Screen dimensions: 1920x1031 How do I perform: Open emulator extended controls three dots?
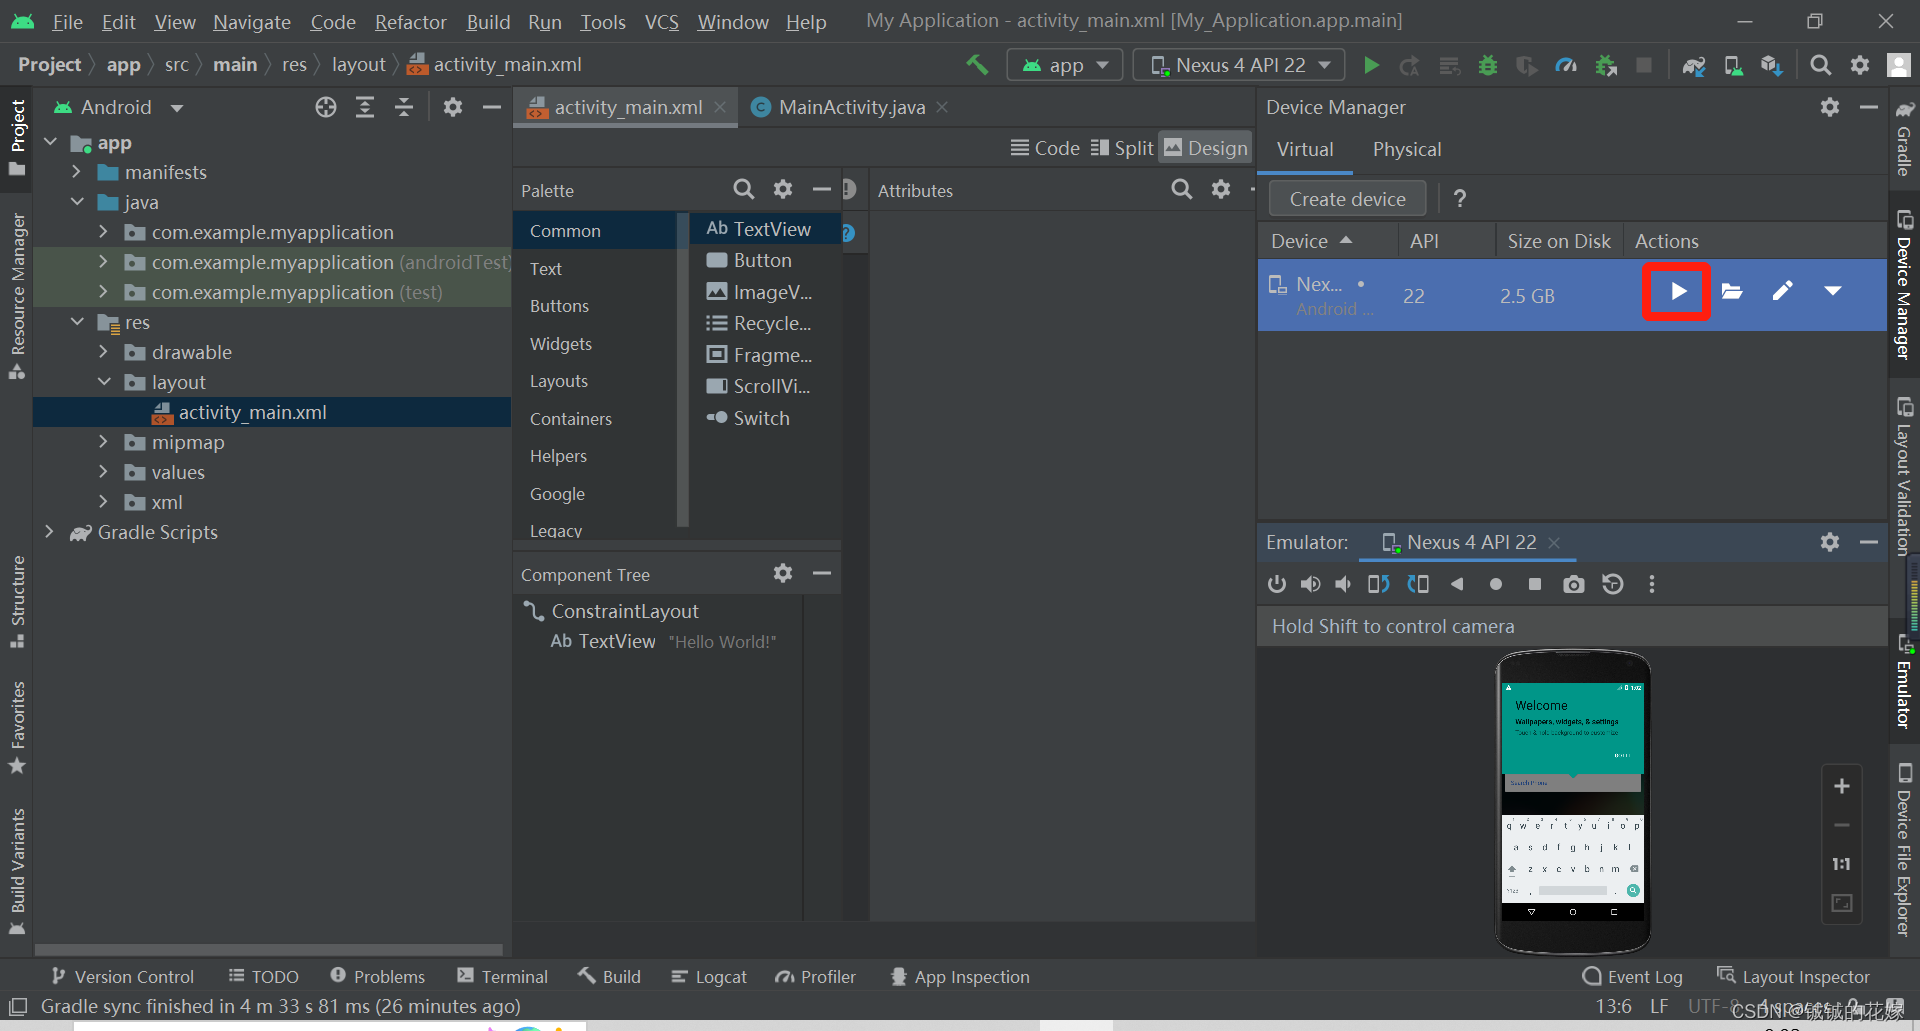1652,584
